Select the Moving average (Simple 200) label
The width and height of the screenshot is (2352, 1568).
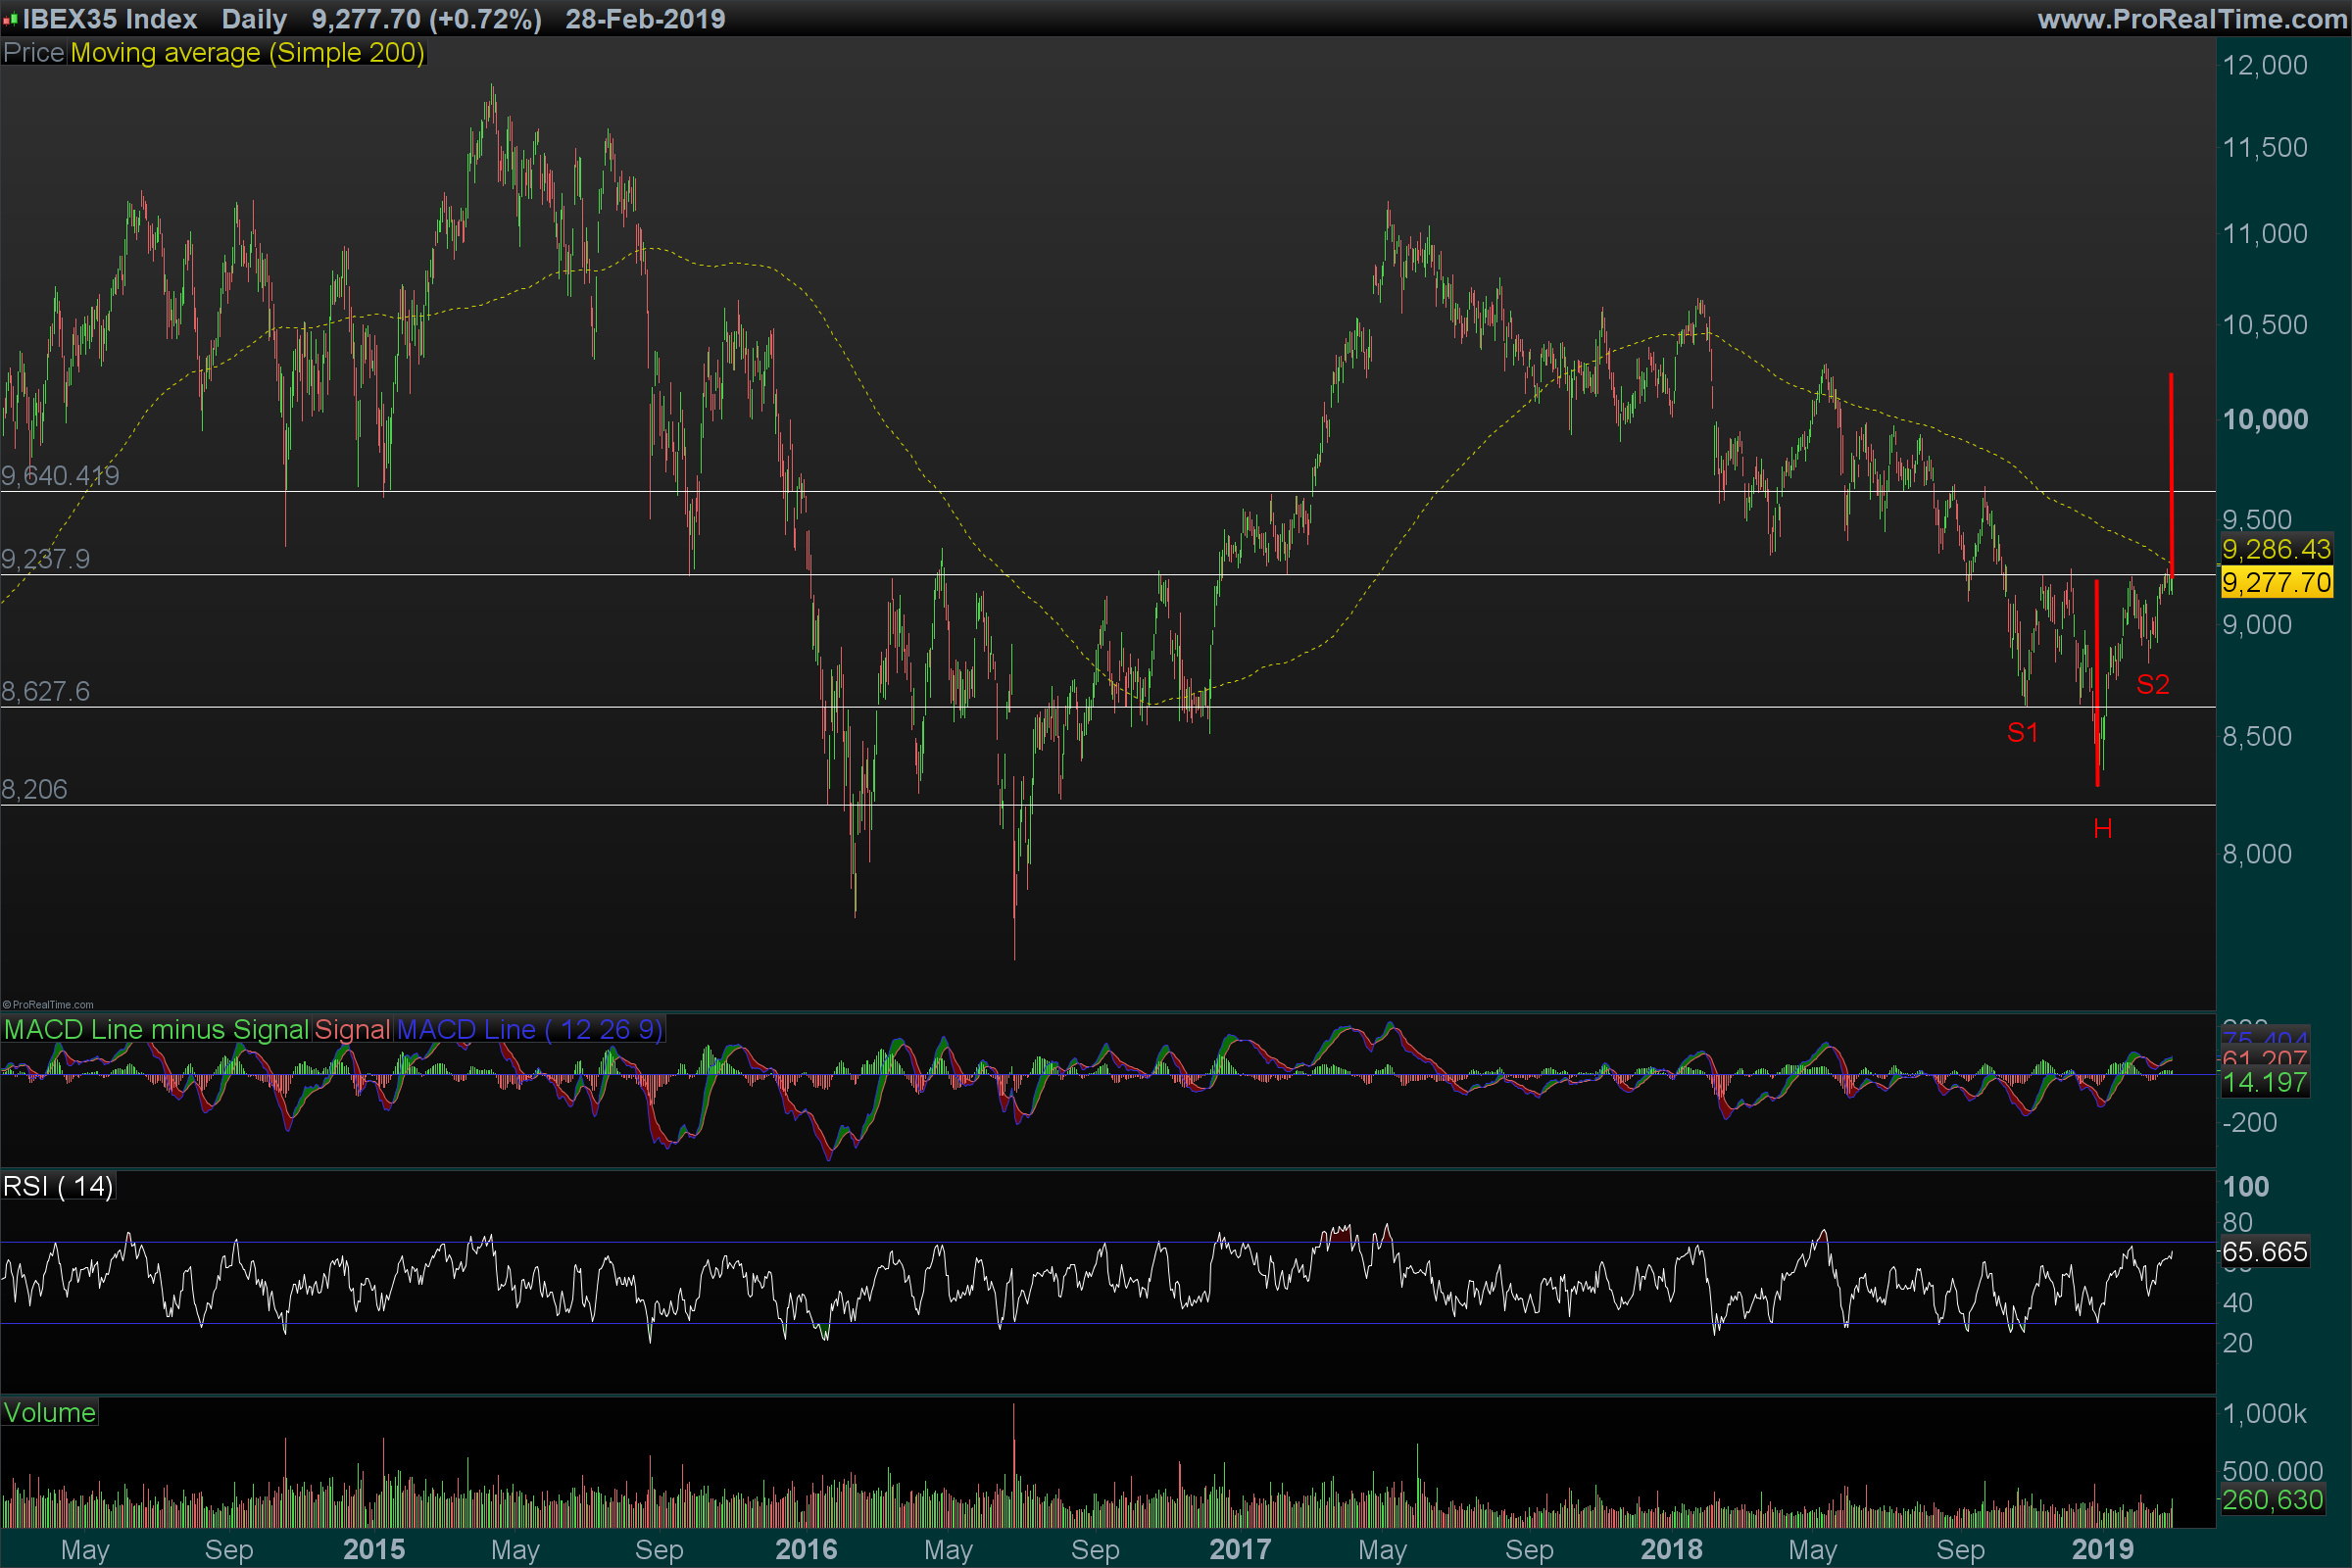coord(247,53)
